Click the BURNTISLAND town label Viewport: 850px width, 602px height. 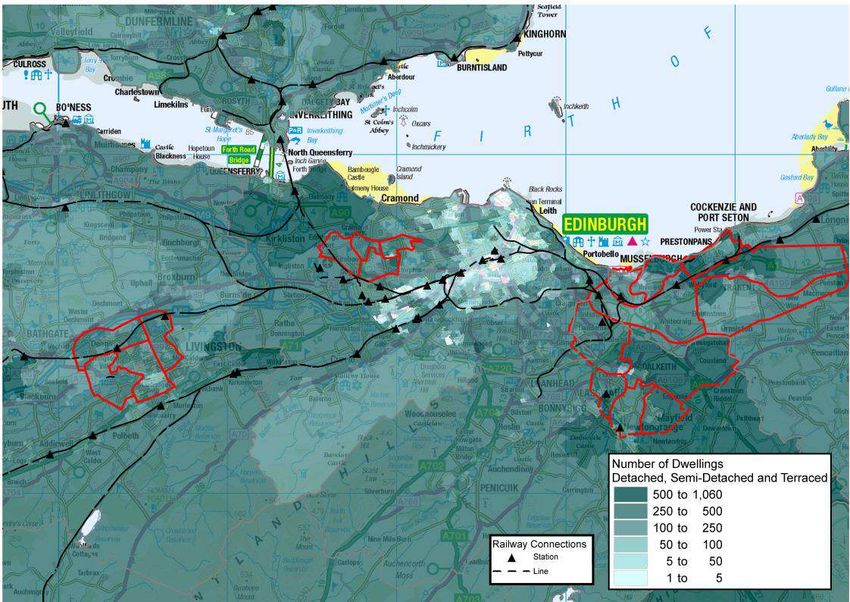pos(482,68)
